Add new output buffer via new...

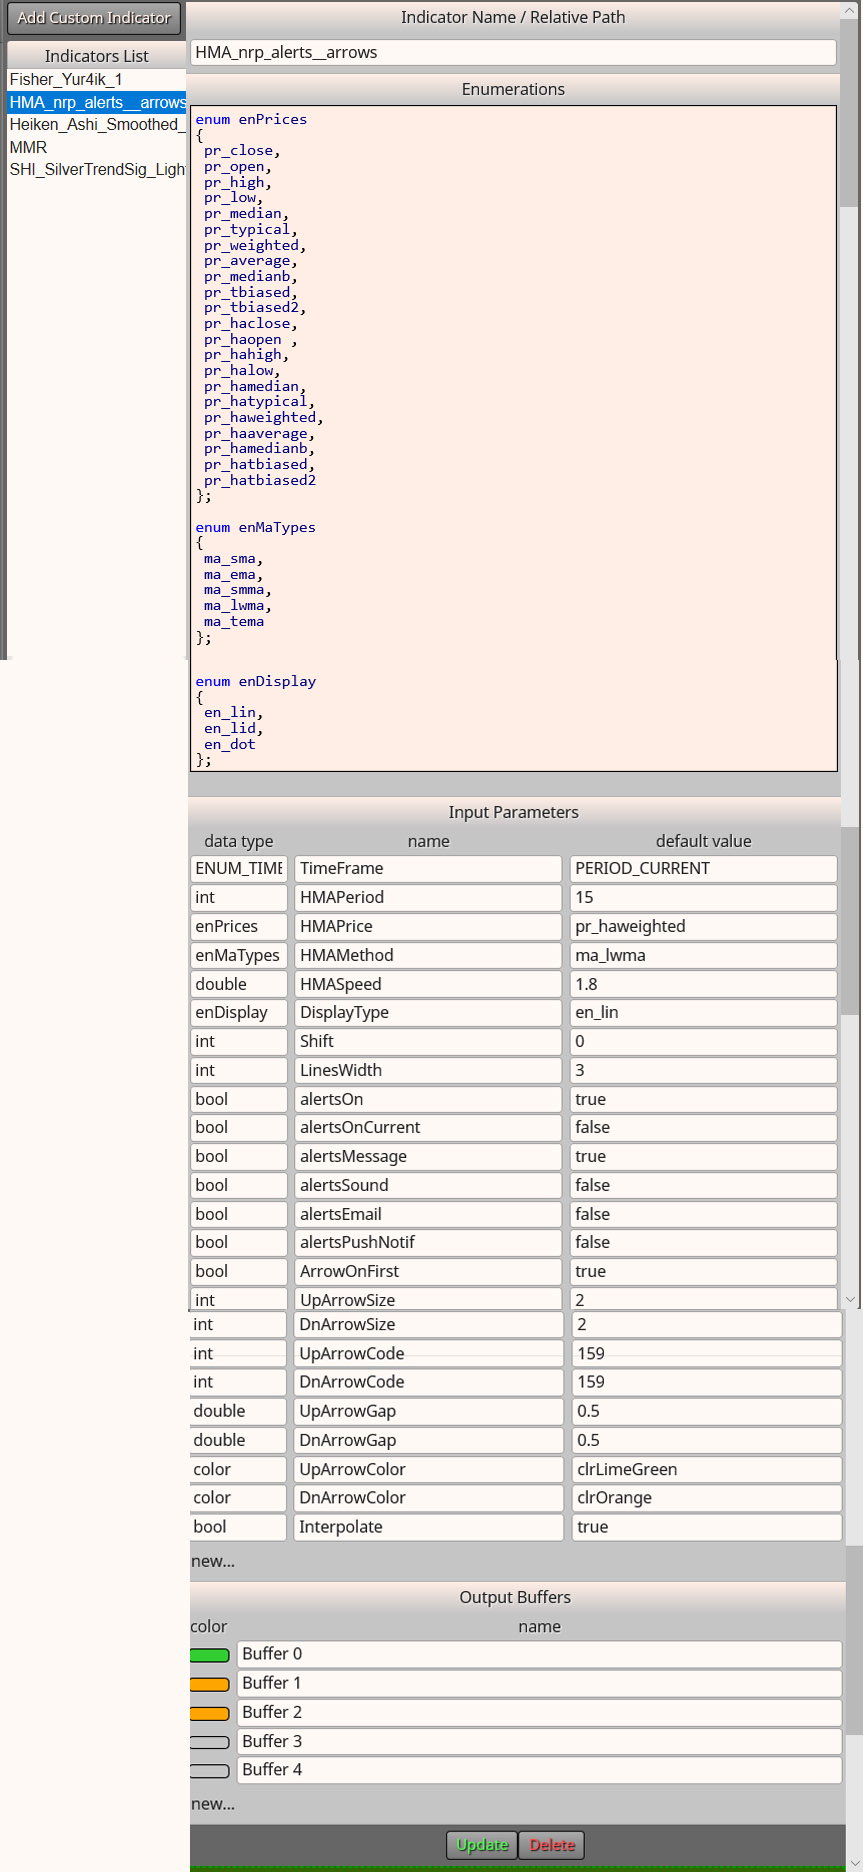213,1804
